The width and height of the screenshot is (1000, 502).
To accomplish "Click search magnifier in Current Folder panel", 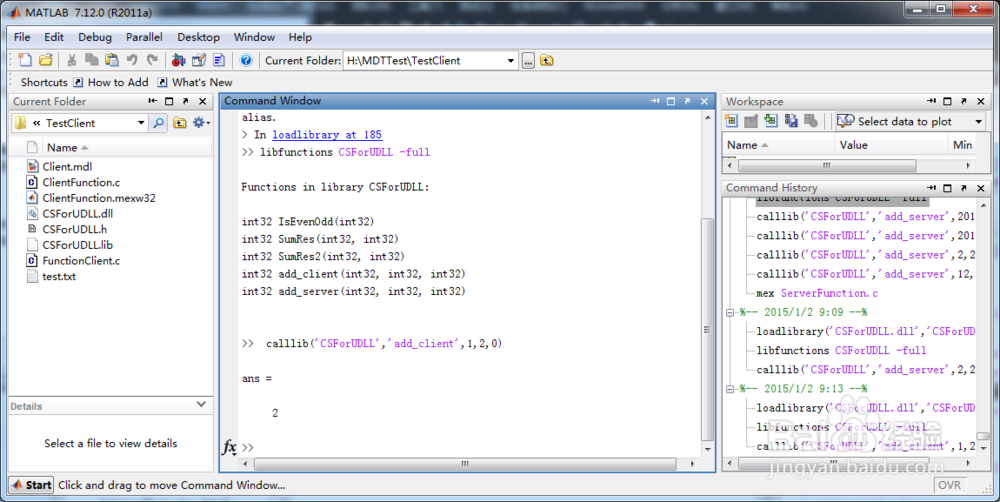I will tap(159, 122).
